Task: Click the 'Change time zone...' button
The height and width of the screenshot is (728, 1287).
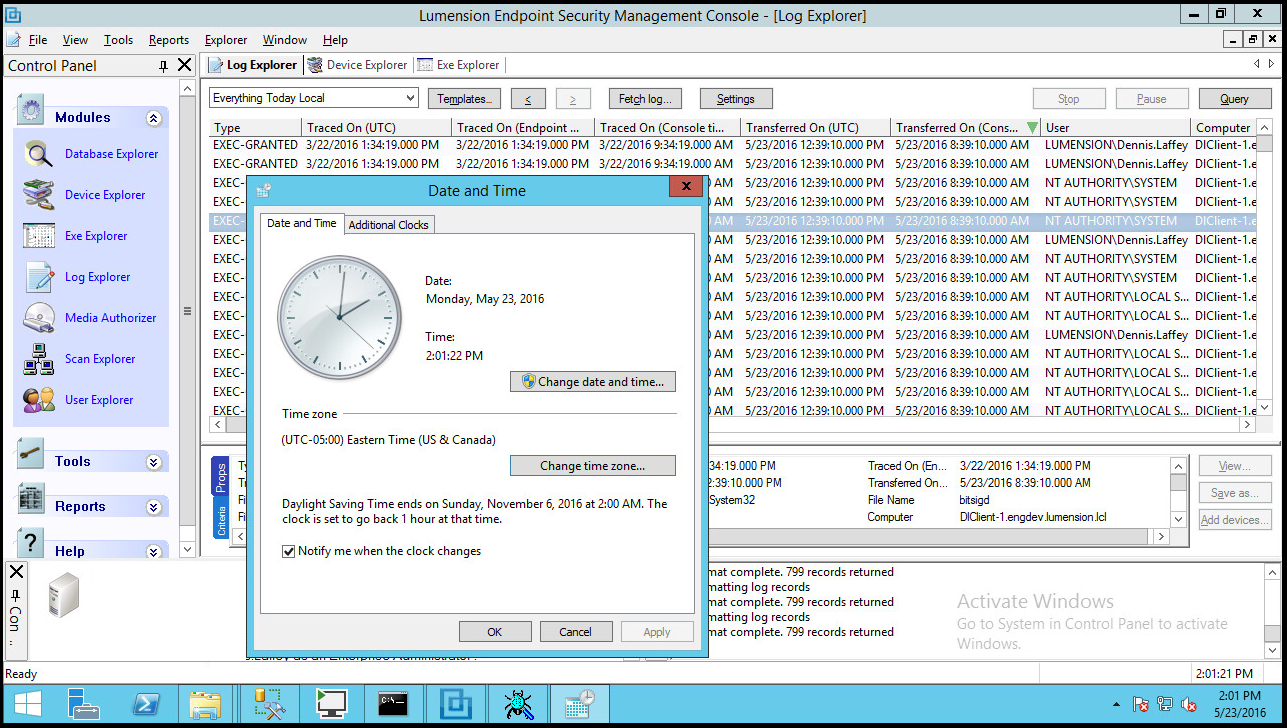Action: pyautogui.click(x=592, y=465)
